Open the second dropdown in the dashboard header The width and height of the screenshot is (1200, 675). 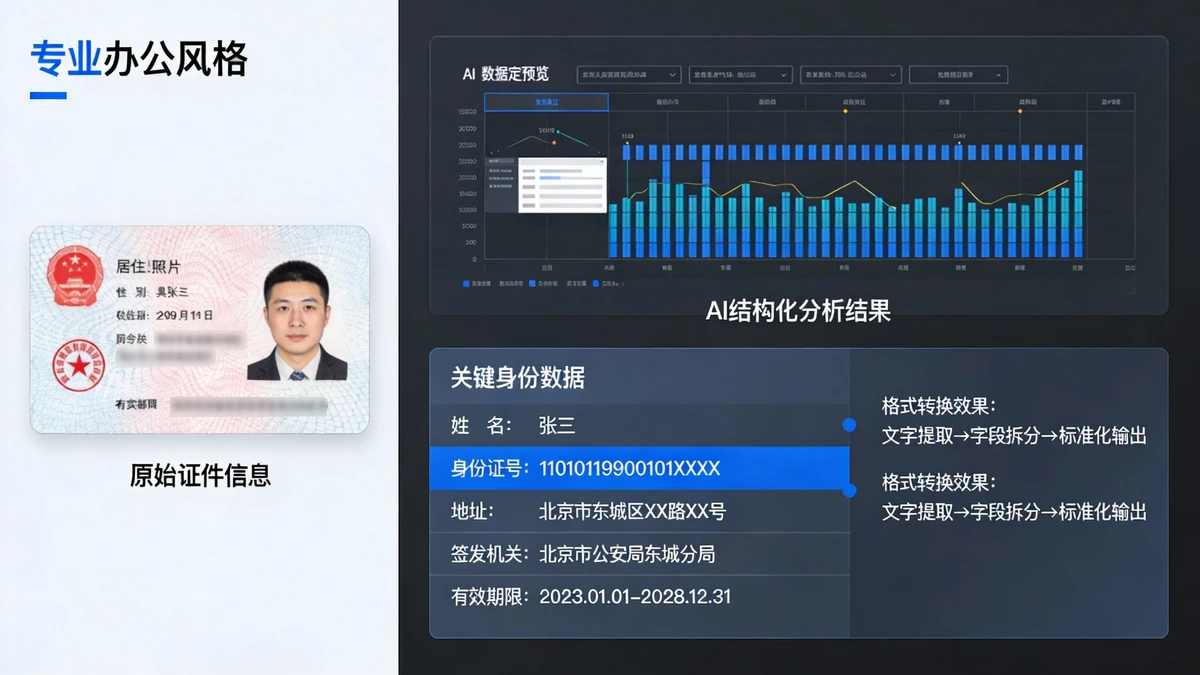pyautogui.click(x=740, y=75)
